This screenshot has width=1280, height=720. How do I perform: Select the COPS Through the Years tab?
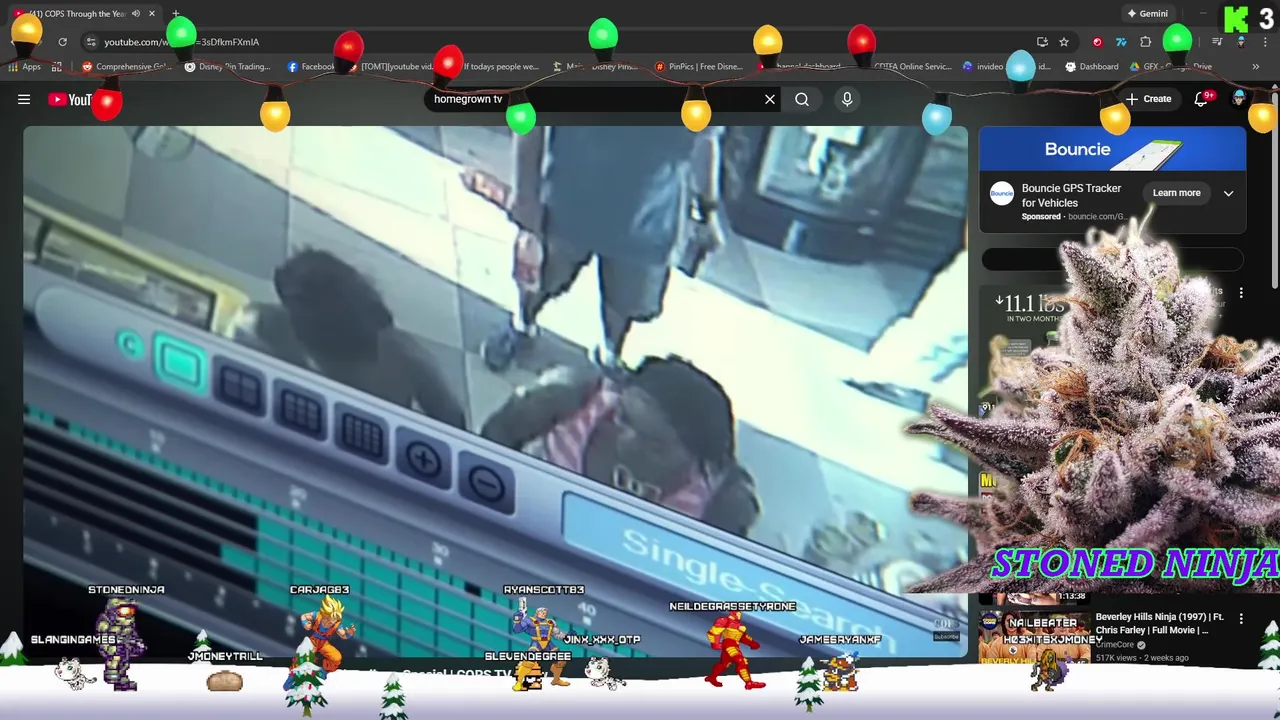(x=84, y=14)
